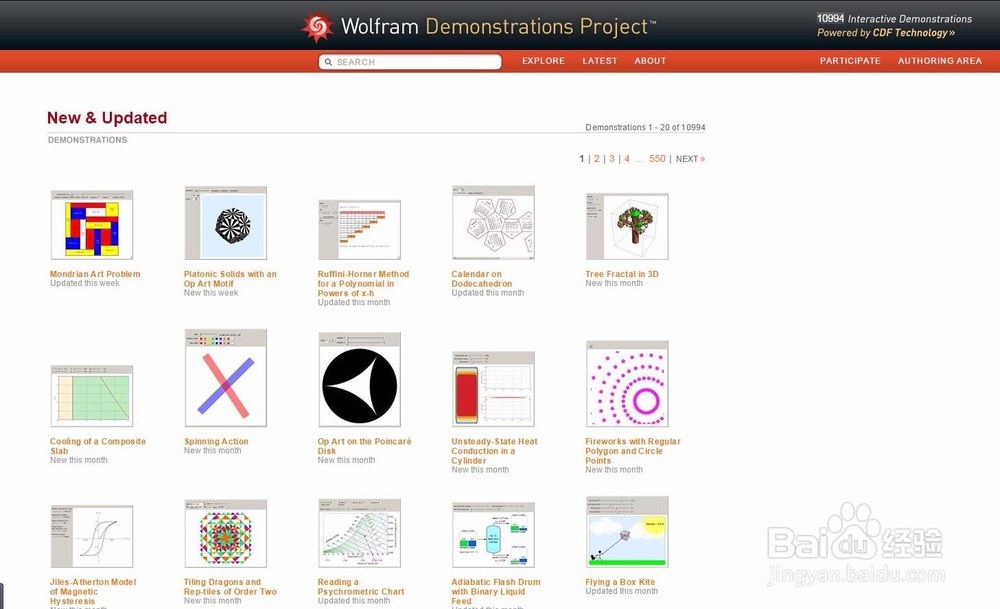Click Ruffini-Horner Method title link
The image size is (1000, 609).
tap(364, 284)
